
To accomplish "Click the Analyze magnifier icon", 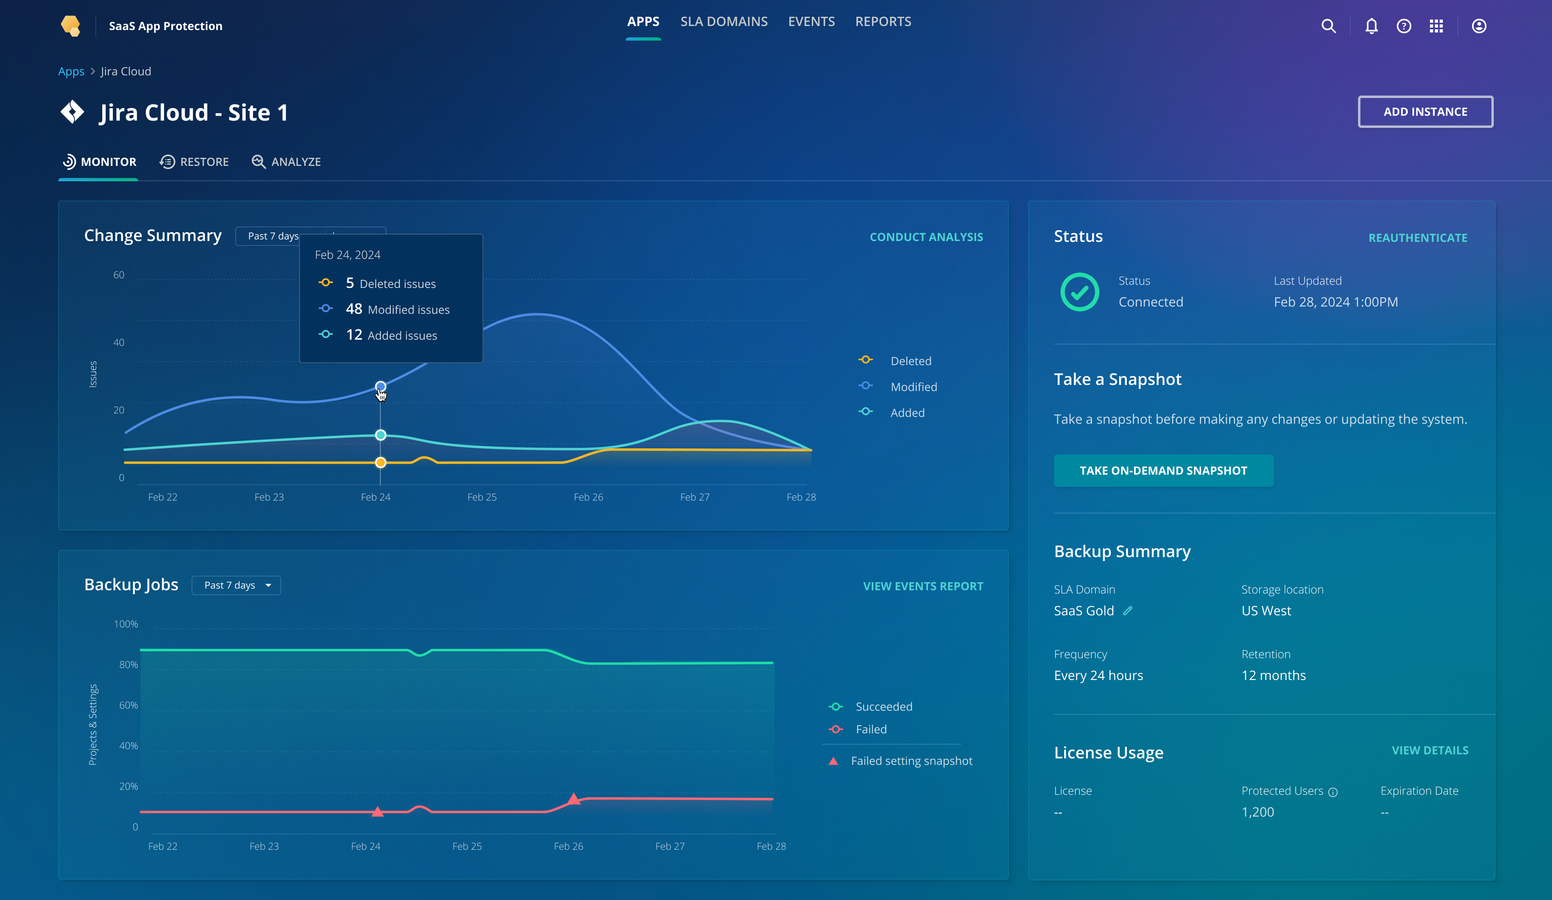I will click(258, 161).
